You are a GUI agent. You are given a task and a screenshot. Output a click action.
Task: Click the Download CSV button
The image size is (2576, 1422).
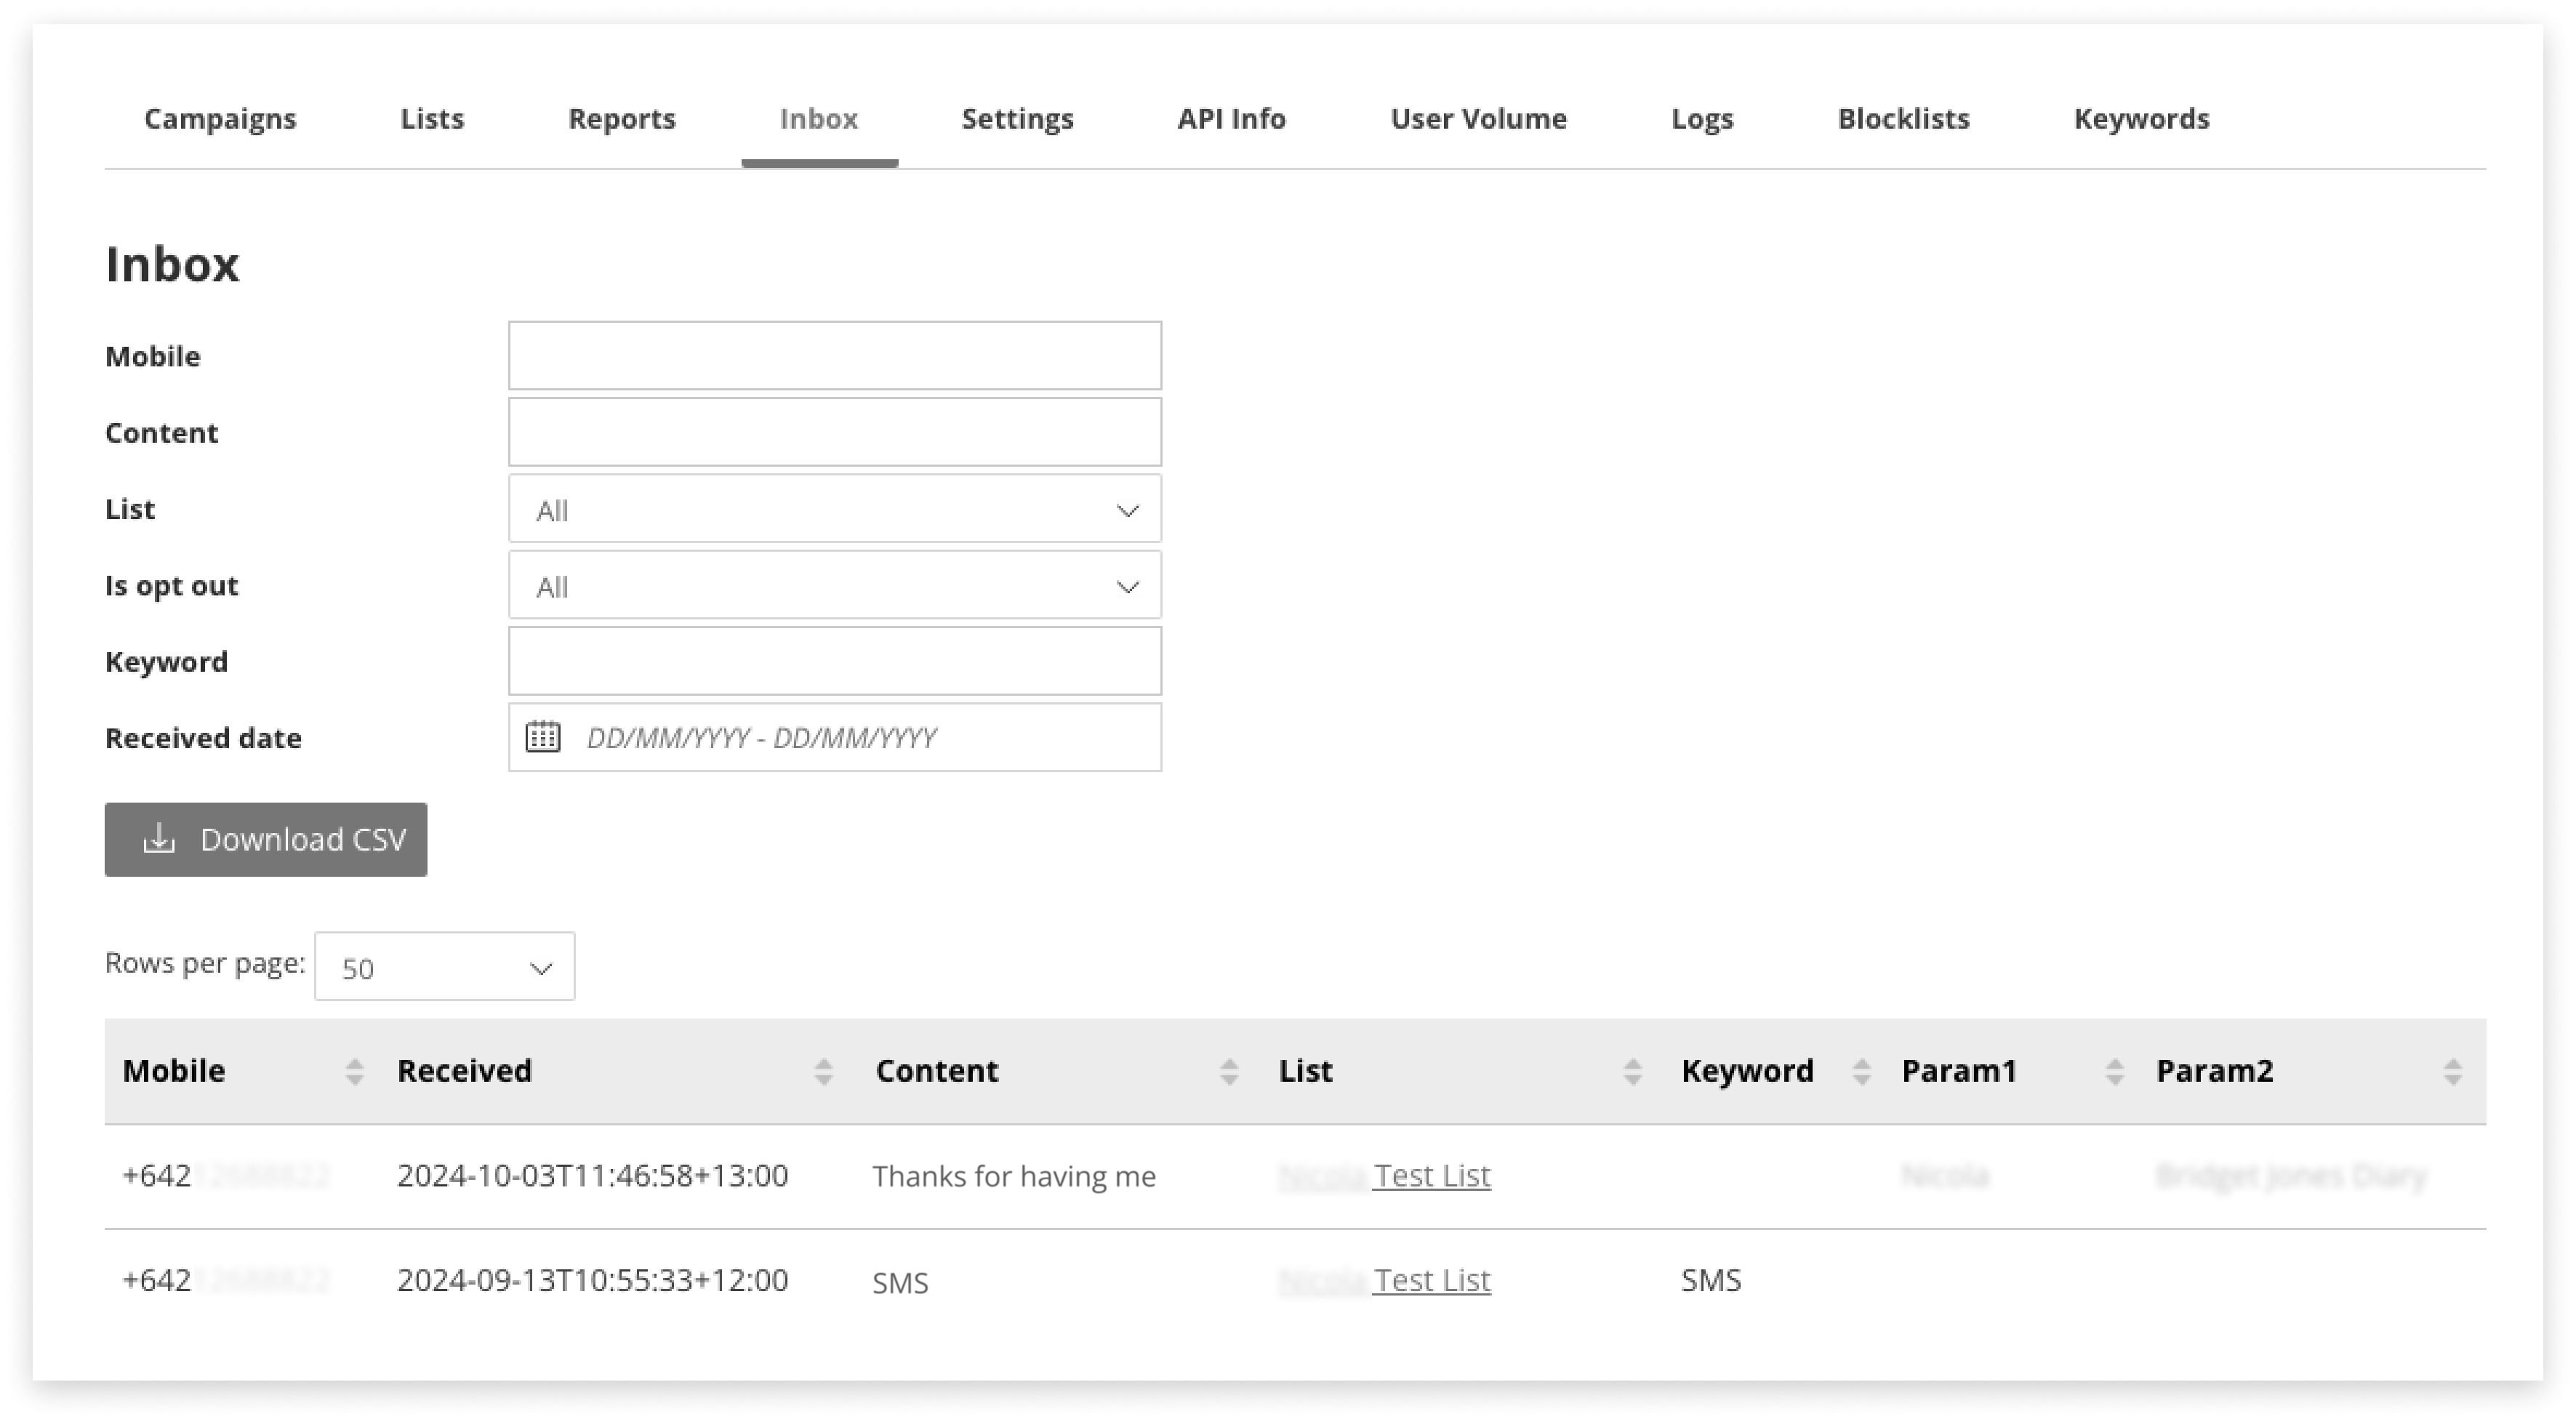click(x=266, y=839)
